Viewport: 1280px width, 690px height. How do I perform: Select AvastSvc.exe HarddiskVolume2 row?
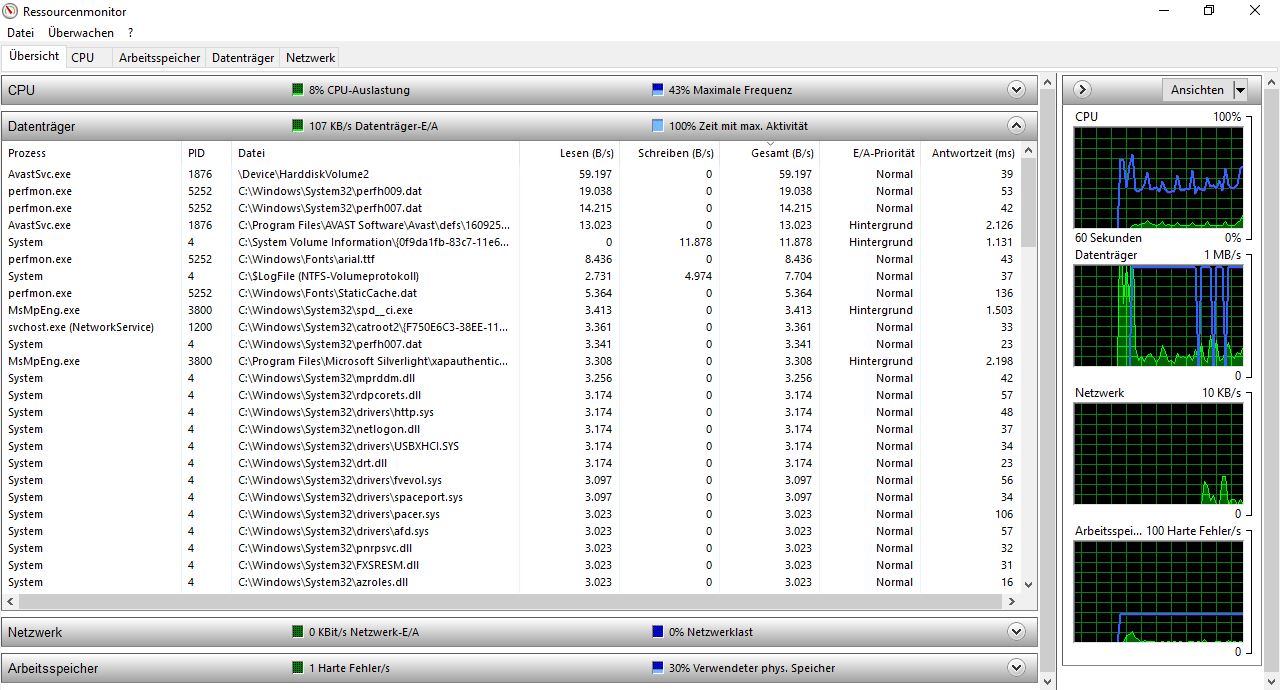pyautogui.click(x=511, y=174)
